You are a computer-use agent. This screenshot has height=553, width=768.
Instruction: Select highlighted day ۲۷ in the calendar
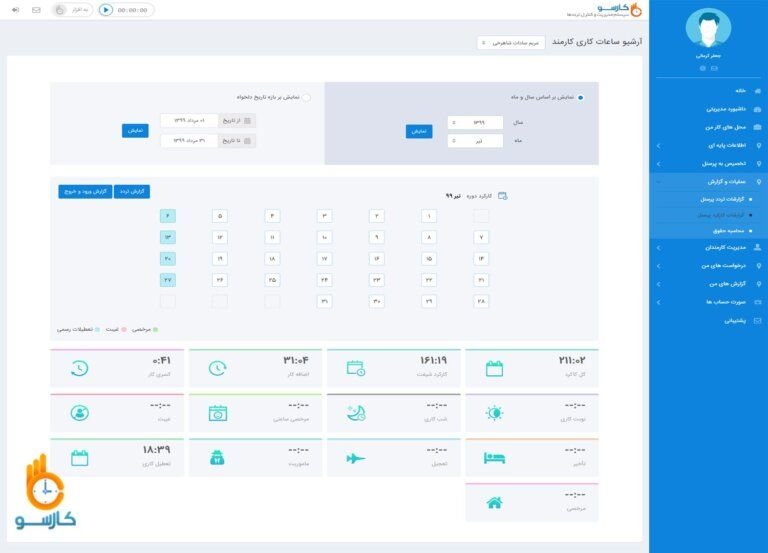(x=168, y=280)
